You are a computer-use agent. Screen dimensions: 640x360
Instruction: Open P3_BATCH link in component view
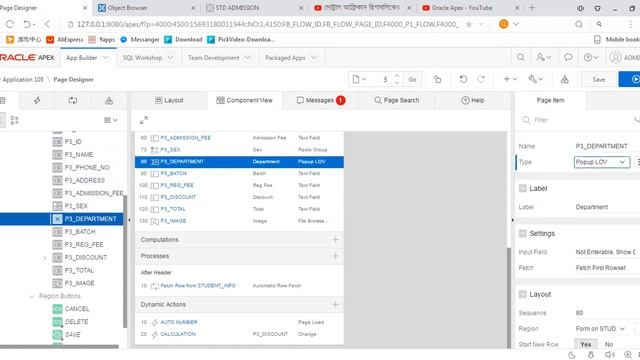tap(173, 173)
